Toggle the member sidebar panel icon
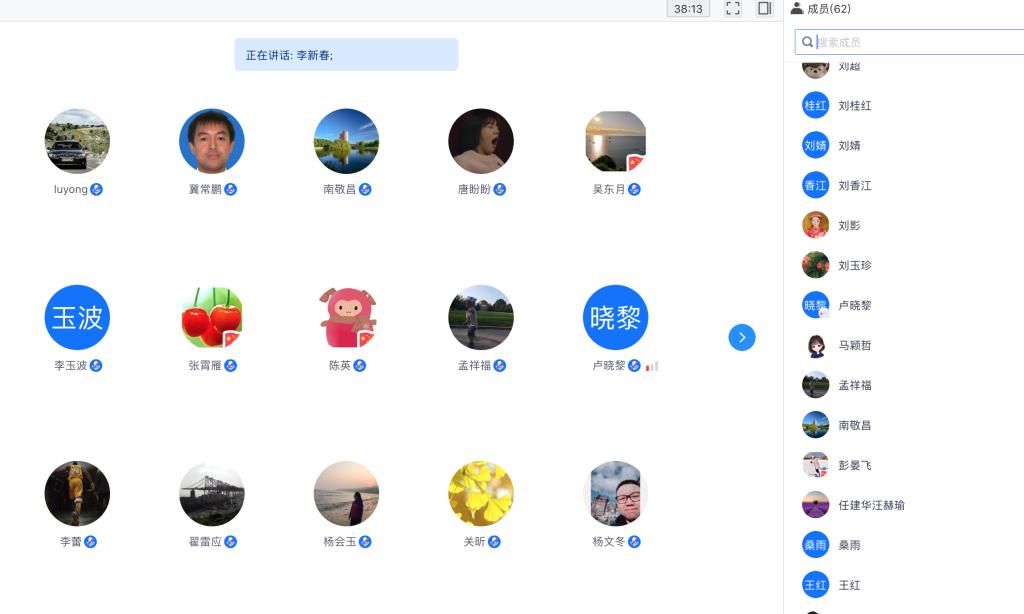This screenshot has height=614, width=1024. pyautogui.click(x=765, y=9)
